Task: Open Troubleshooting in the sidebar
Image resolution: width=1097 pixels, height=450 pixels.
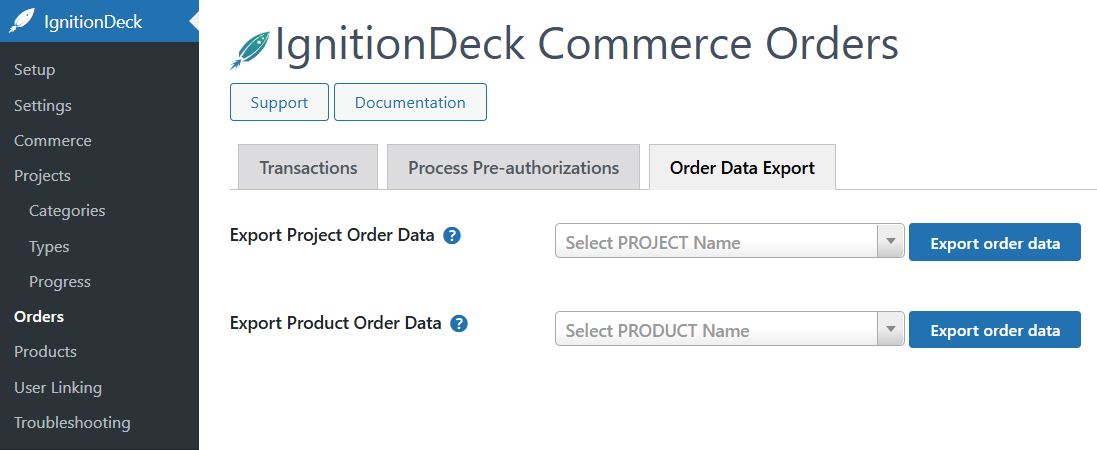Action: [x=72, y=423]
